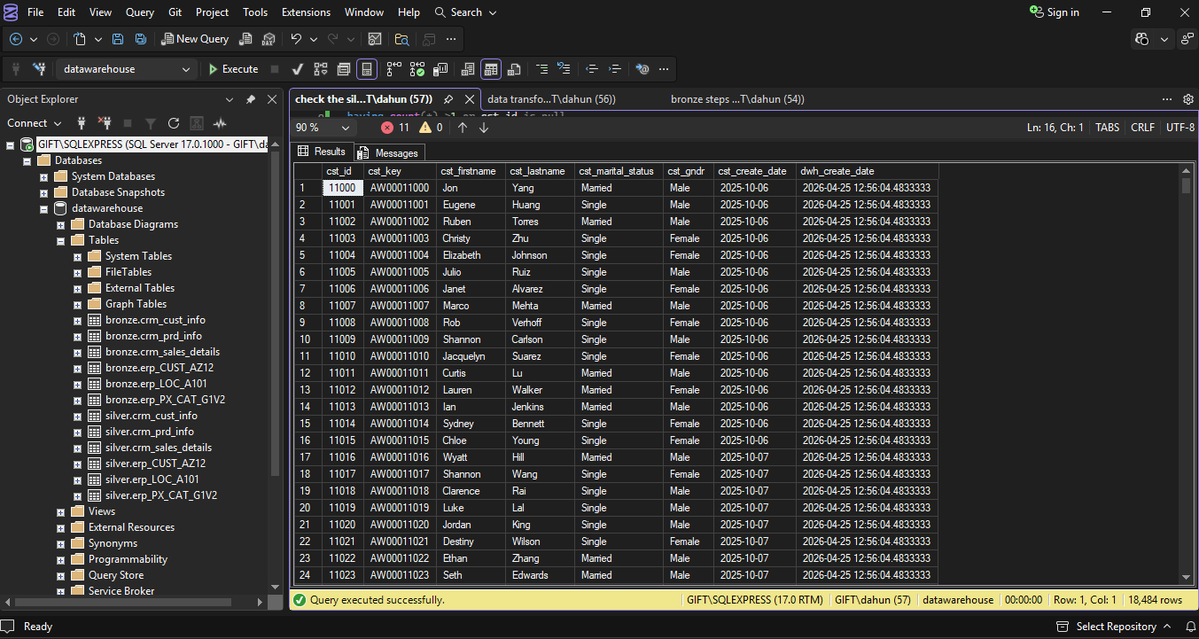The width and height of the screenshot is (1199, 639).
Task: Open the Undo history dropdown arrow
Action: (x=314, y=39)
